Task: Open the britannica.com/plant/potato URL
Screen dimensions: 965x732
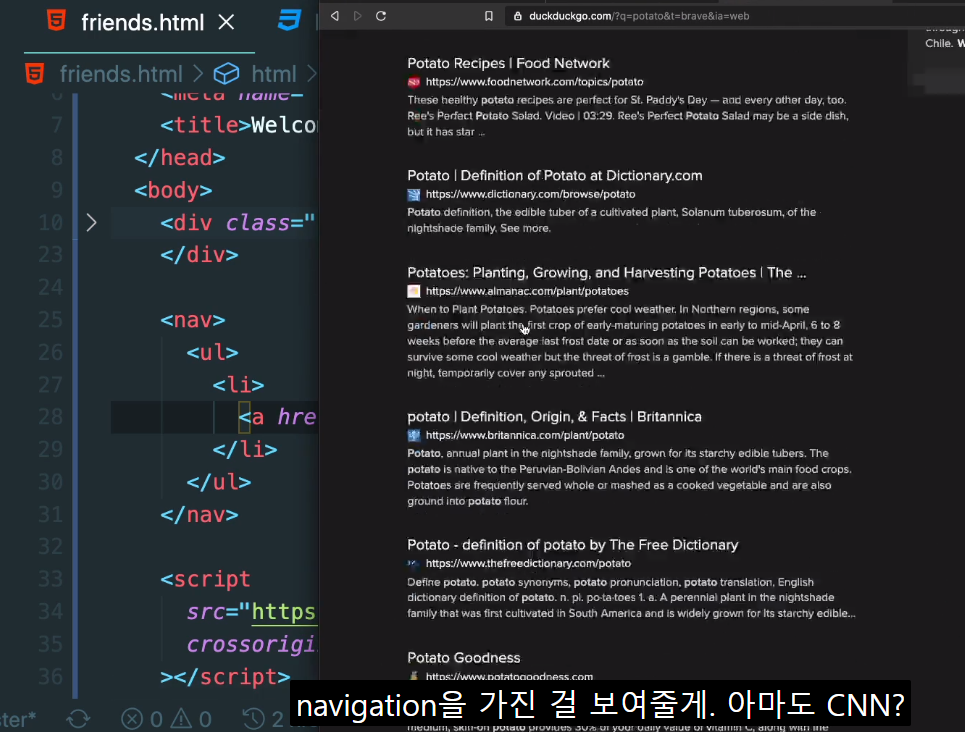Action: pyautogui.click(x=525, y=435)
